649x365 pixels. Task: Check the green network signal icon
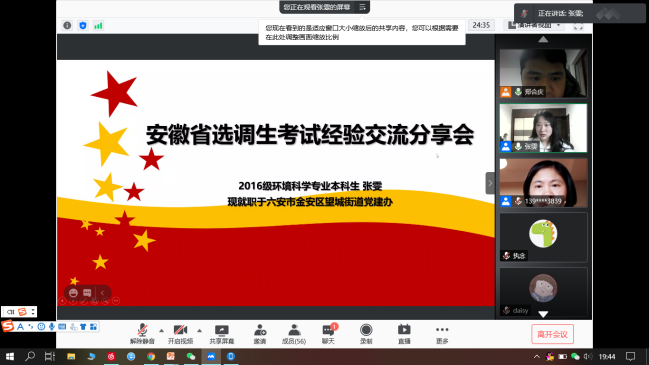pos(98,26)
